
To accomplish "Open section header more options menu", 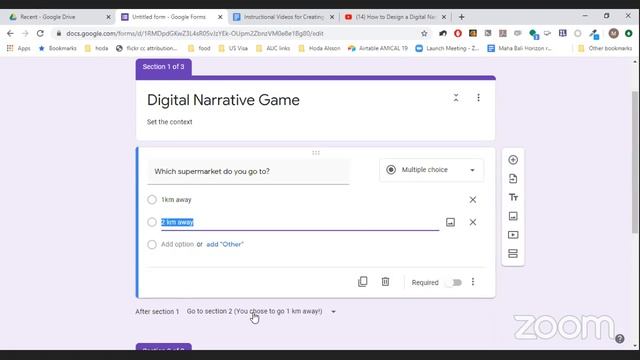I will [478, 98].
